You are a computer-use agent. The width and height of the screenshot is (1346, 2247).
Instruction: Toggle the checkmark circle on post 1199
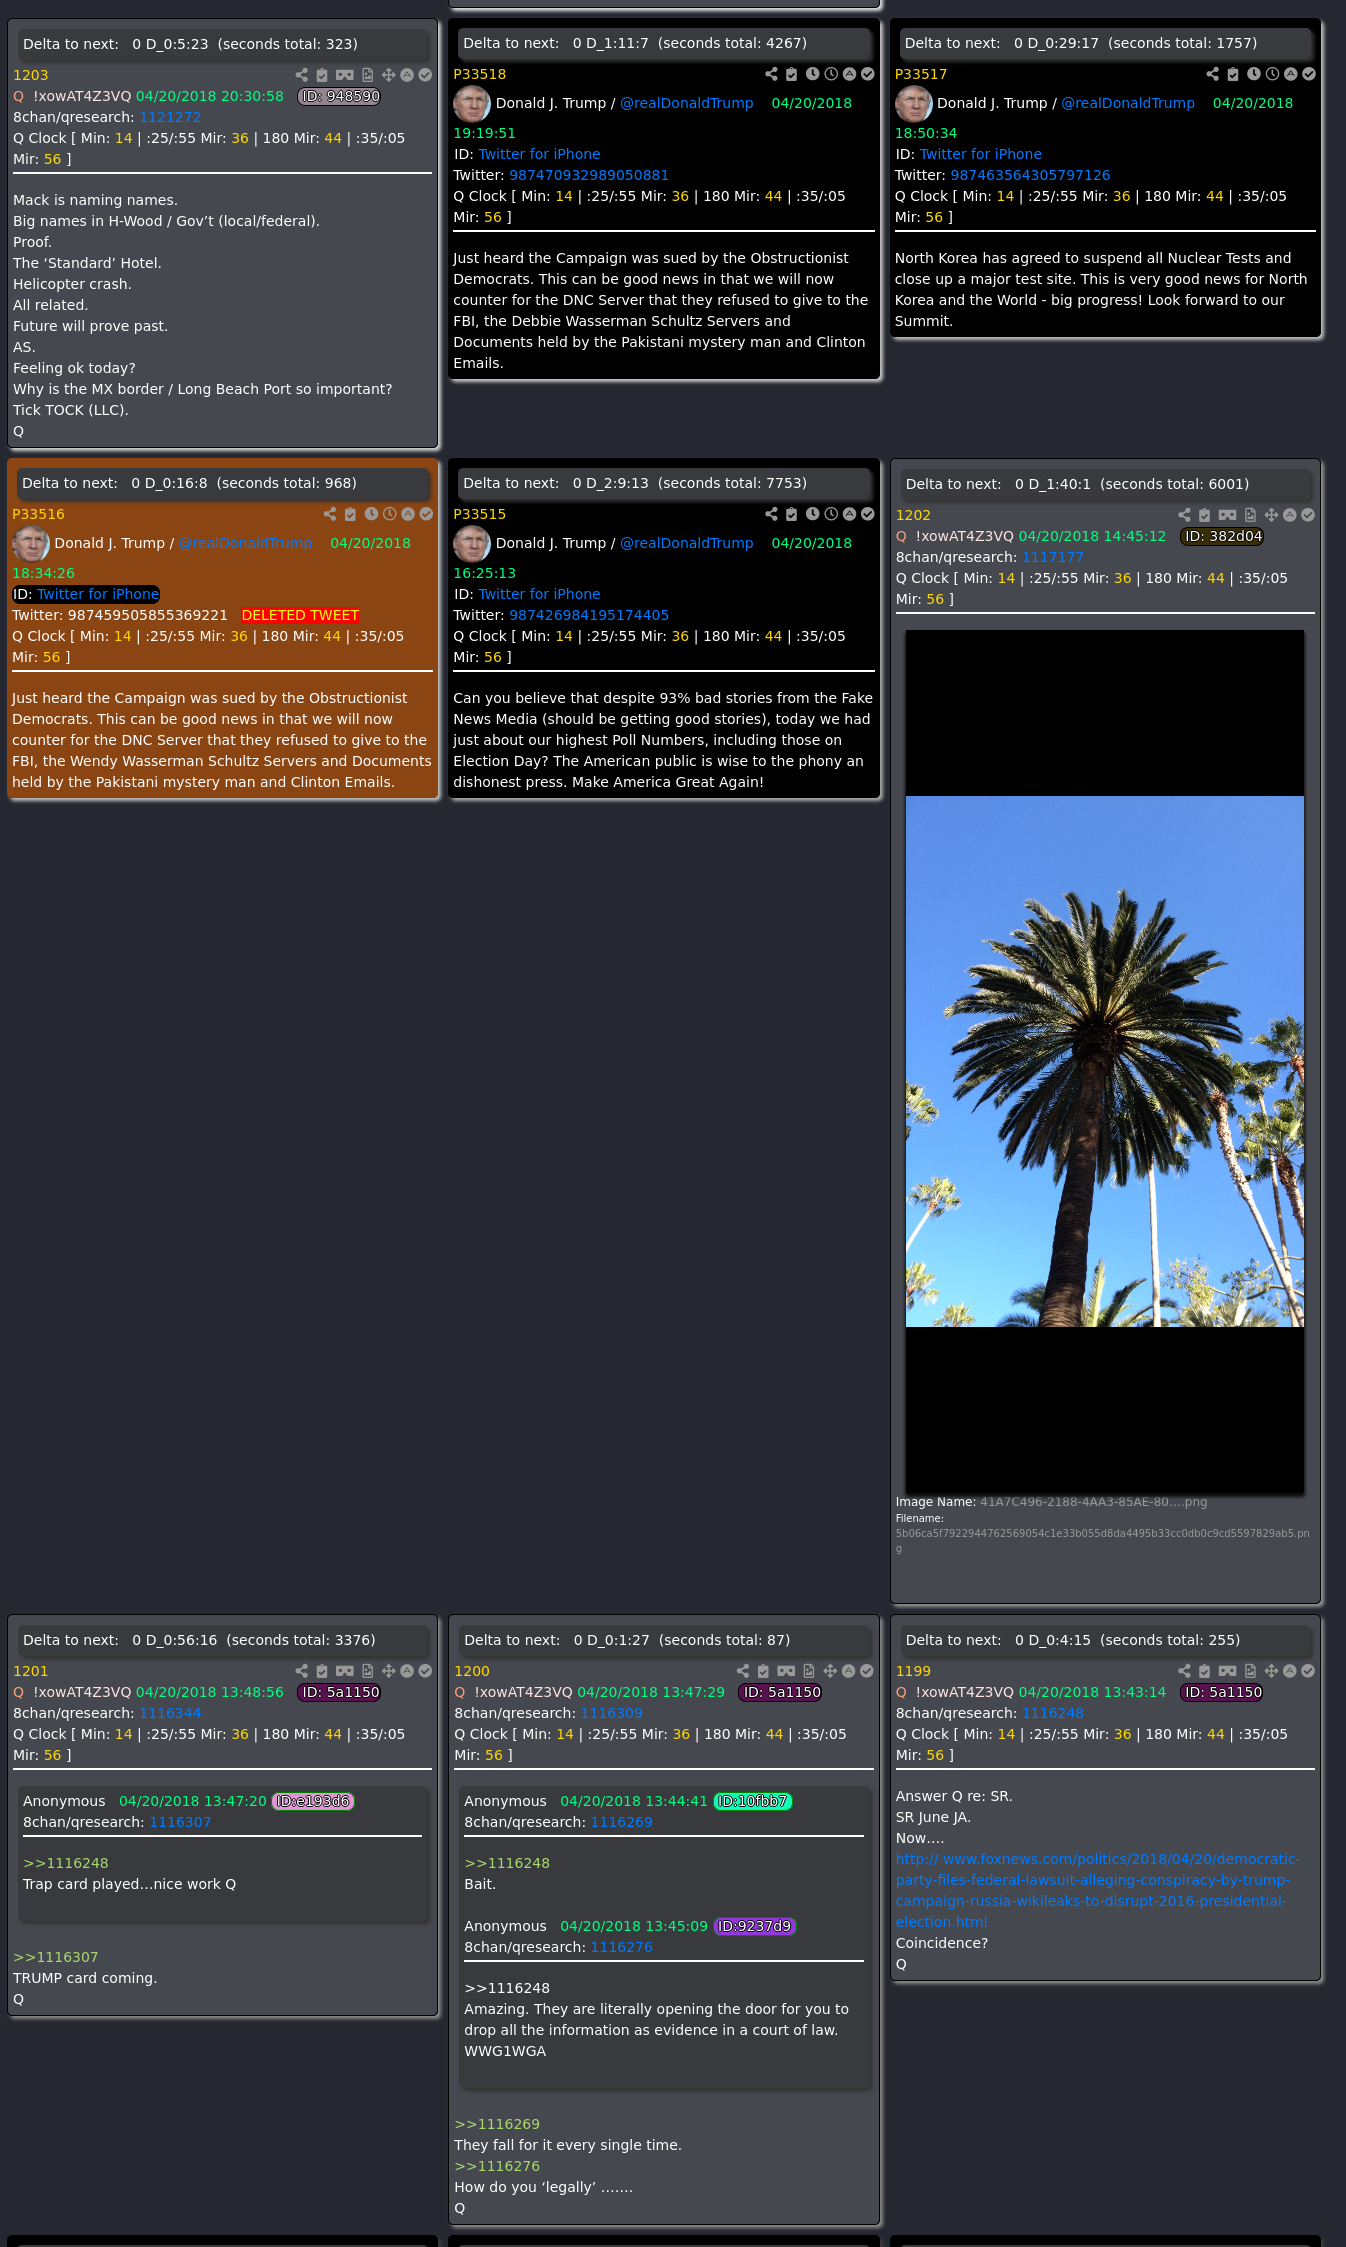pos(1308,1671)
